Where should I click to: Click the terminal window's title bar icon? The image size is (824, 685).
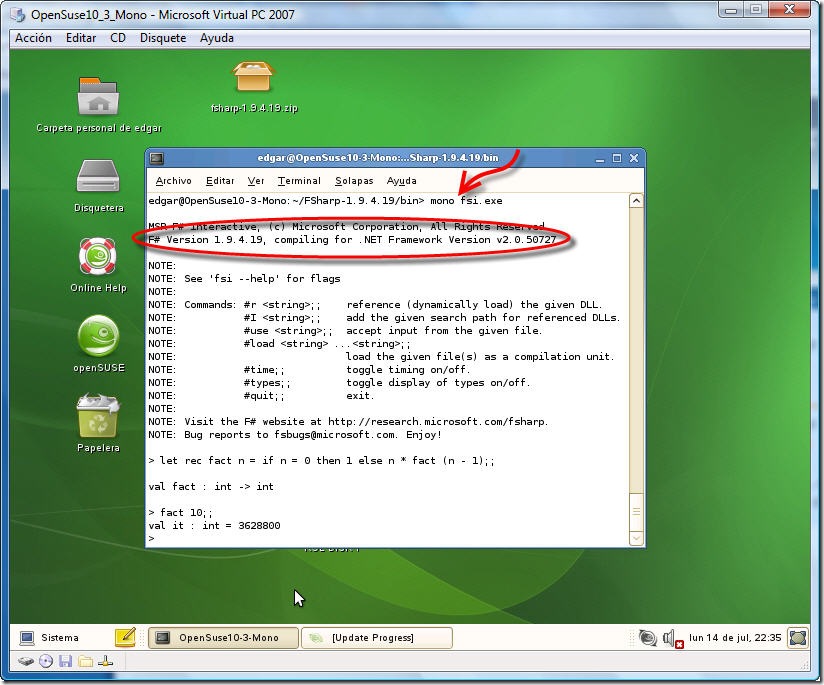click(157, 158)
